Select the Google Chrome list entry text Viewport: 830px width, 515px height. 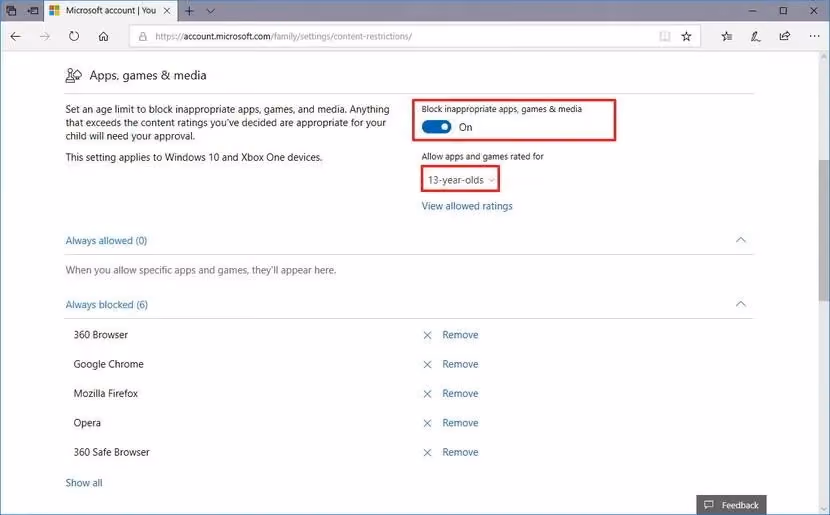coord(109,364)
